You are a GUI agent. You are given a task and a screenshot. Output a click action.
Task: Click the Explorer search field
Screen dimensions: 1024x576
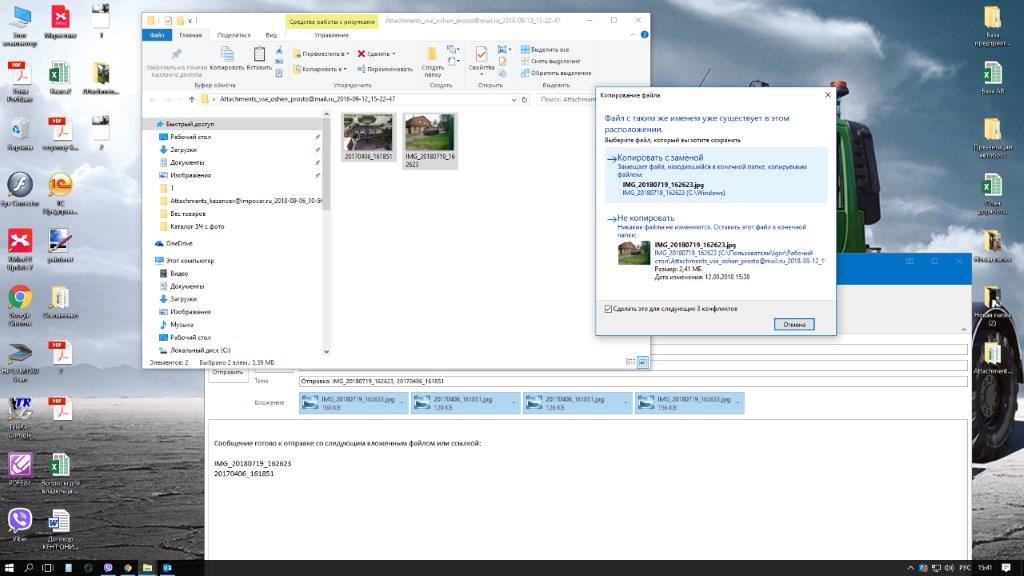point(567,99)
